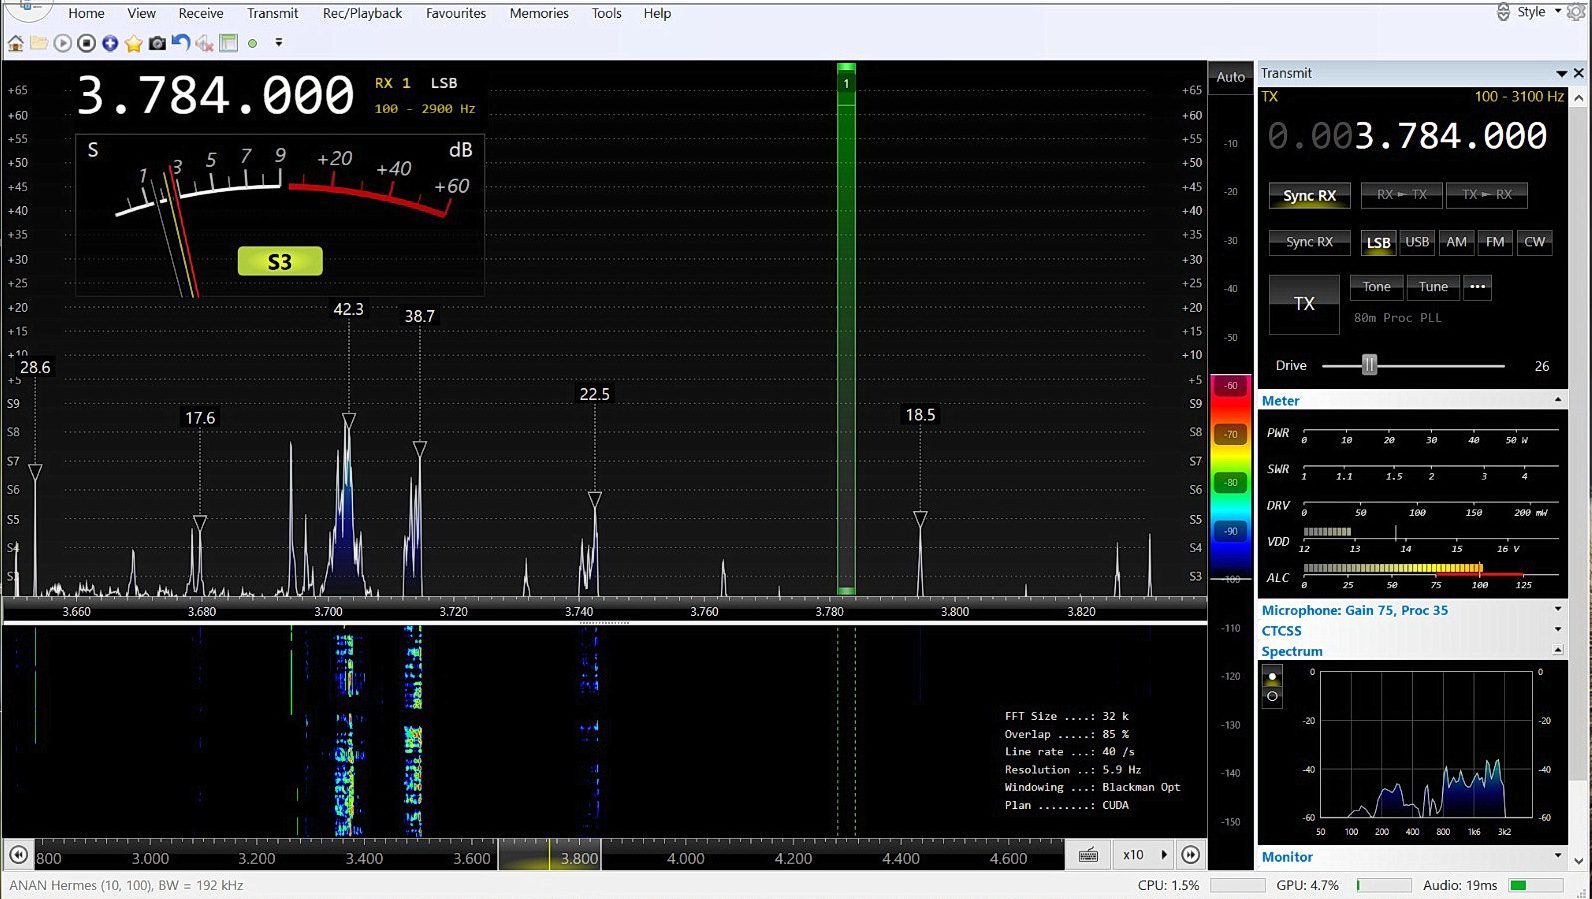The height and width of the screenshot is (899, 1592).
Task: Open the x10 zoom dropdown
Action: tap(1144, 854)
